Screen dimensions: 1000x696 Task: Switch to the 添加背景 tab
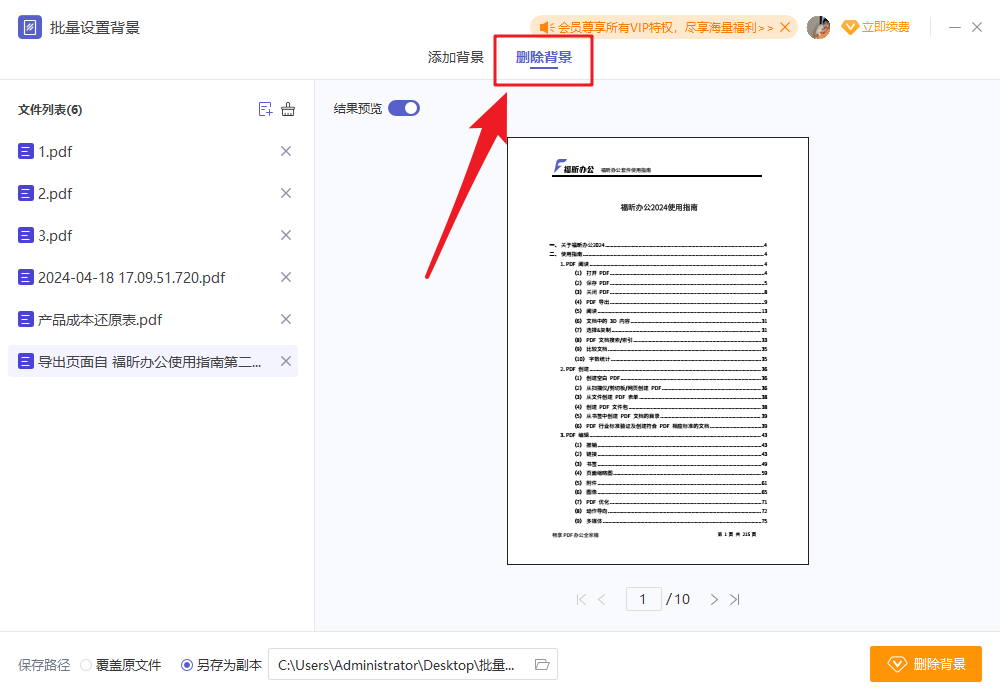coord(455,57)
